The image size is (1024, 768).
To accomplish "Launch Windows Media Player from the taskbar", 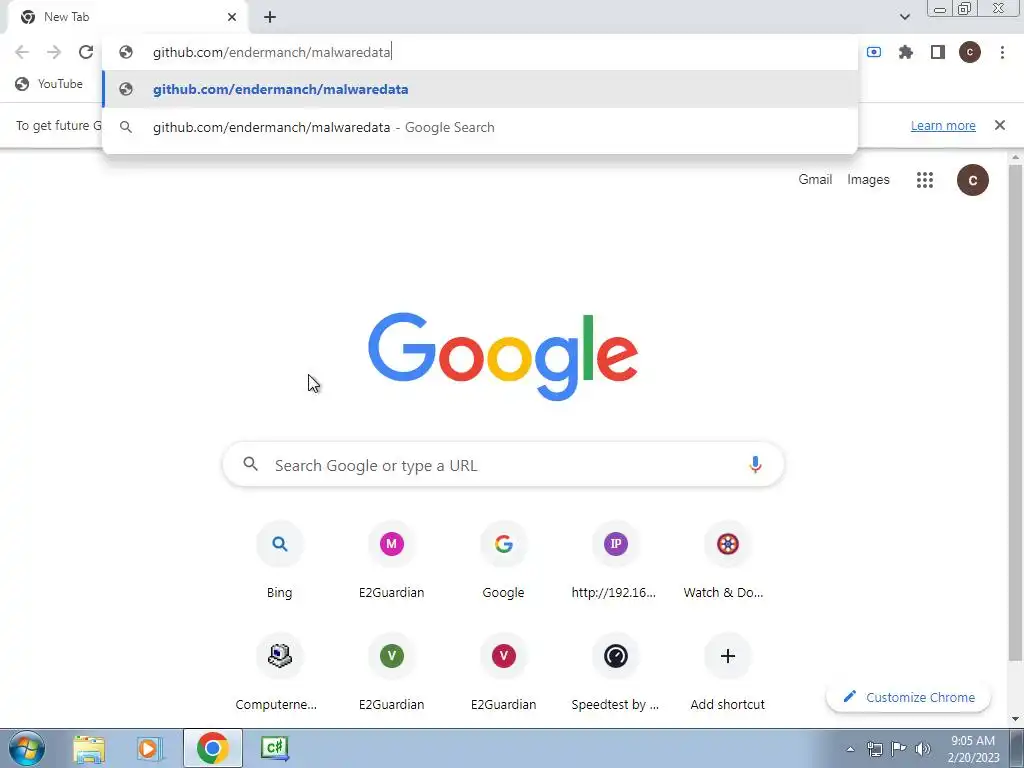I will pyautogui.click(x=148, y=748).
